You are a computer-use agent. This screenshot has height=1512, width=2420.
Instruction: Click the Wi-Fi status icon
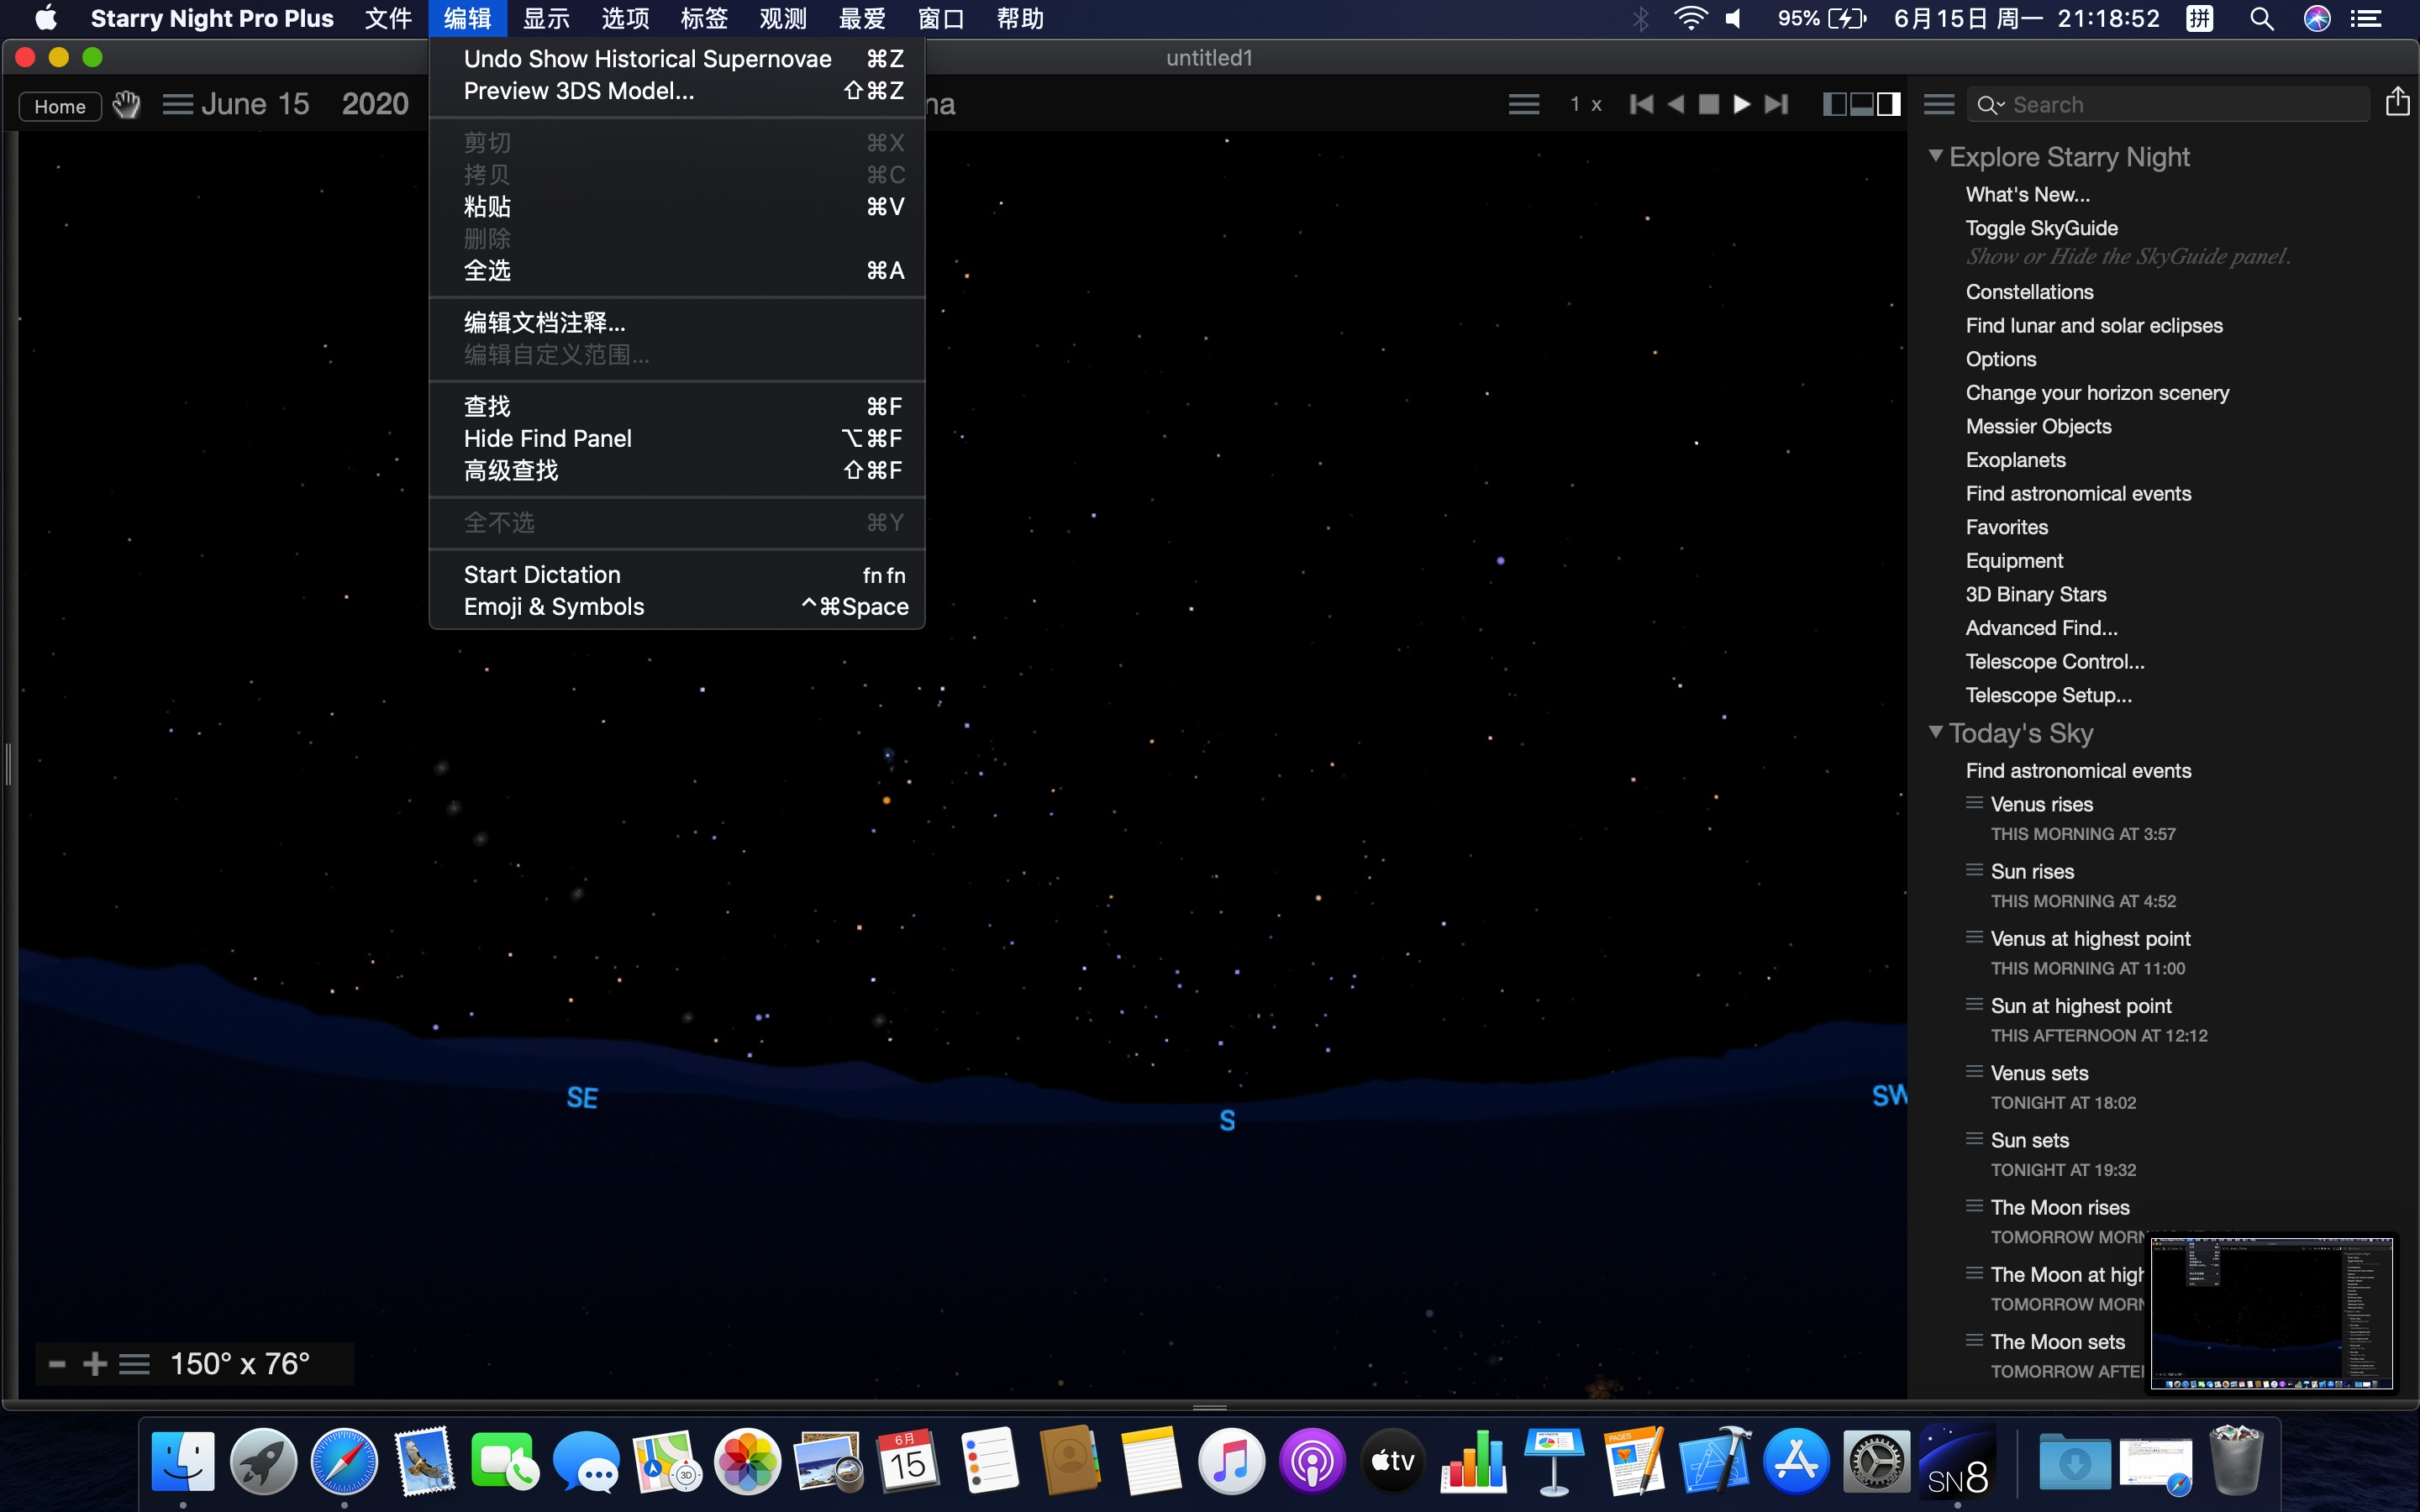[x=1689, y=18]
